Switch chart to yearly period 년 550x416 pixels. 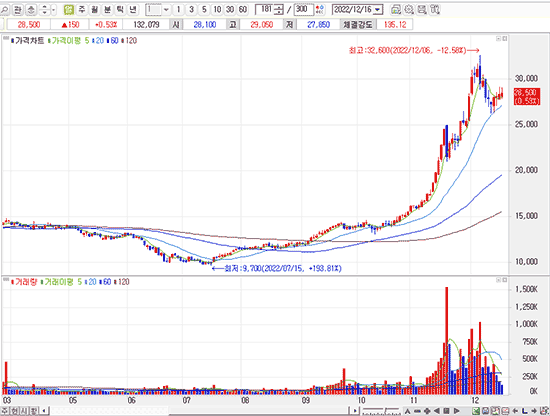coord(133,9)
